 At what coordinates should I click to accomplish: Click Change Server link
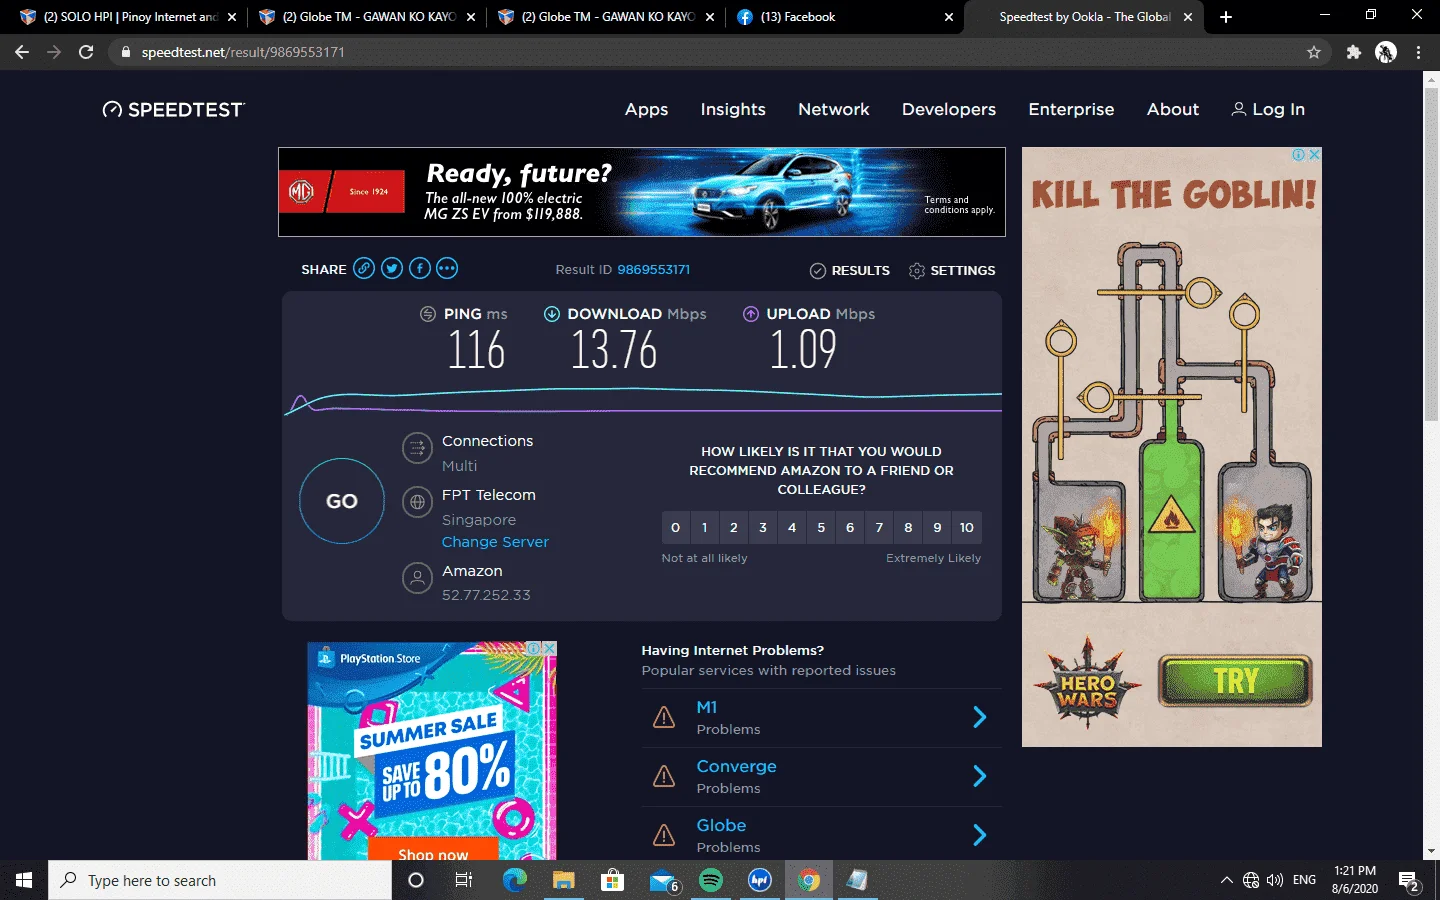pyautogui.click(x=495, y=542)
